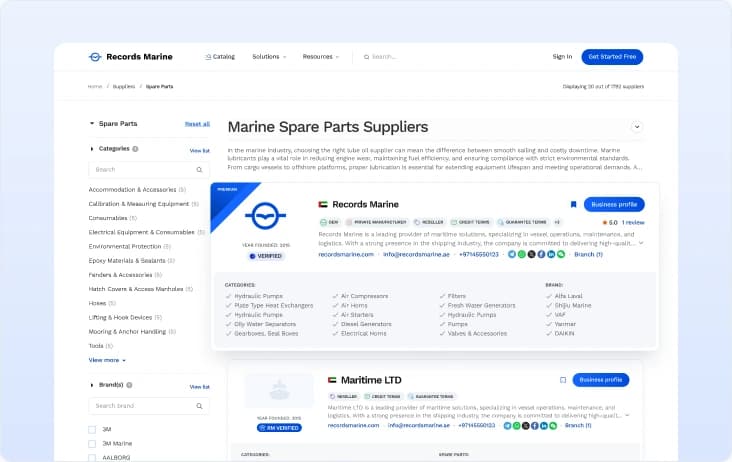Collapse the Spare Parts filter section
This screenshot has width=732, height=462.
click(x=92, y=124)
